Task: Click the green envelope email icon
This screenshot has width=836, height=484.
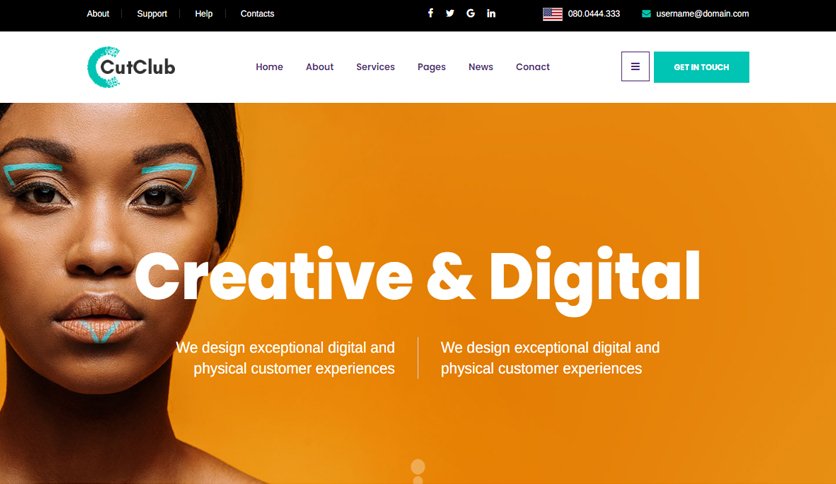Action: click(646, 14)
